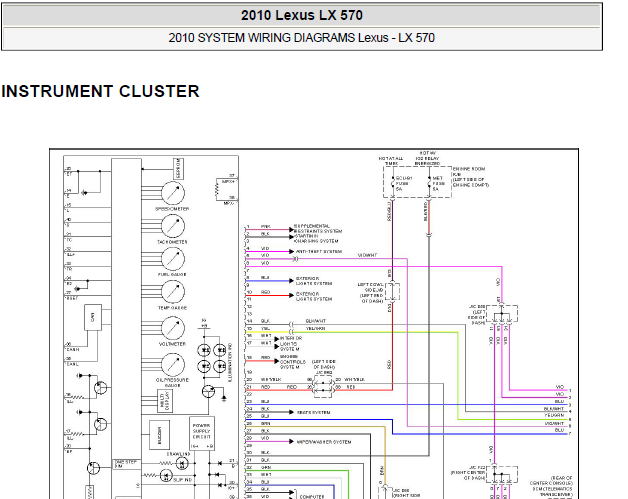Click the "2010 SYSTEM WIRING DIAGRAMS Lexus - LX 570" subtitle
Viewport: 628px width, 499px height.
coord(301,38)
